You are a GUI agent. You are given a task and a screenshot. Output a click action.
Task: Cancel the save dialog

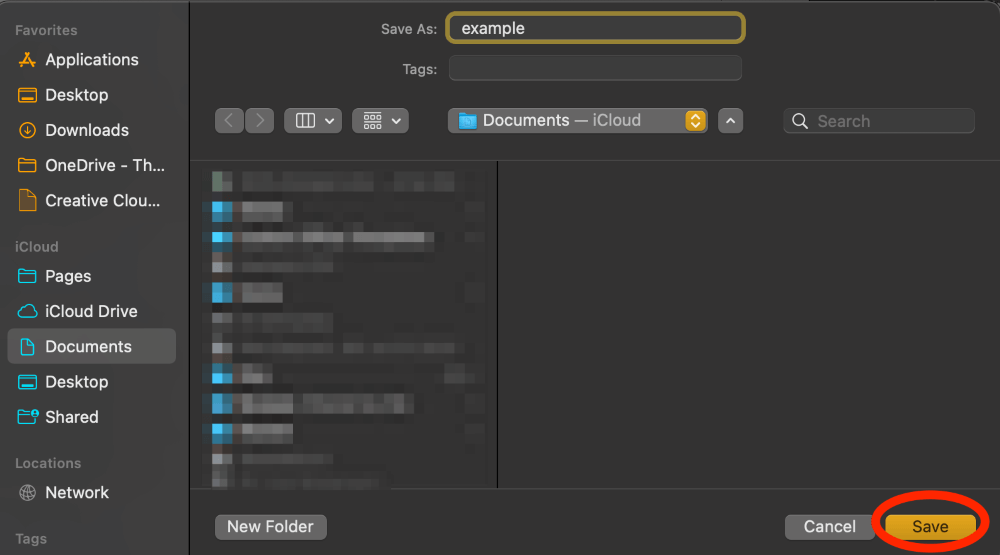pyautogui.click(x=829, y=527)
